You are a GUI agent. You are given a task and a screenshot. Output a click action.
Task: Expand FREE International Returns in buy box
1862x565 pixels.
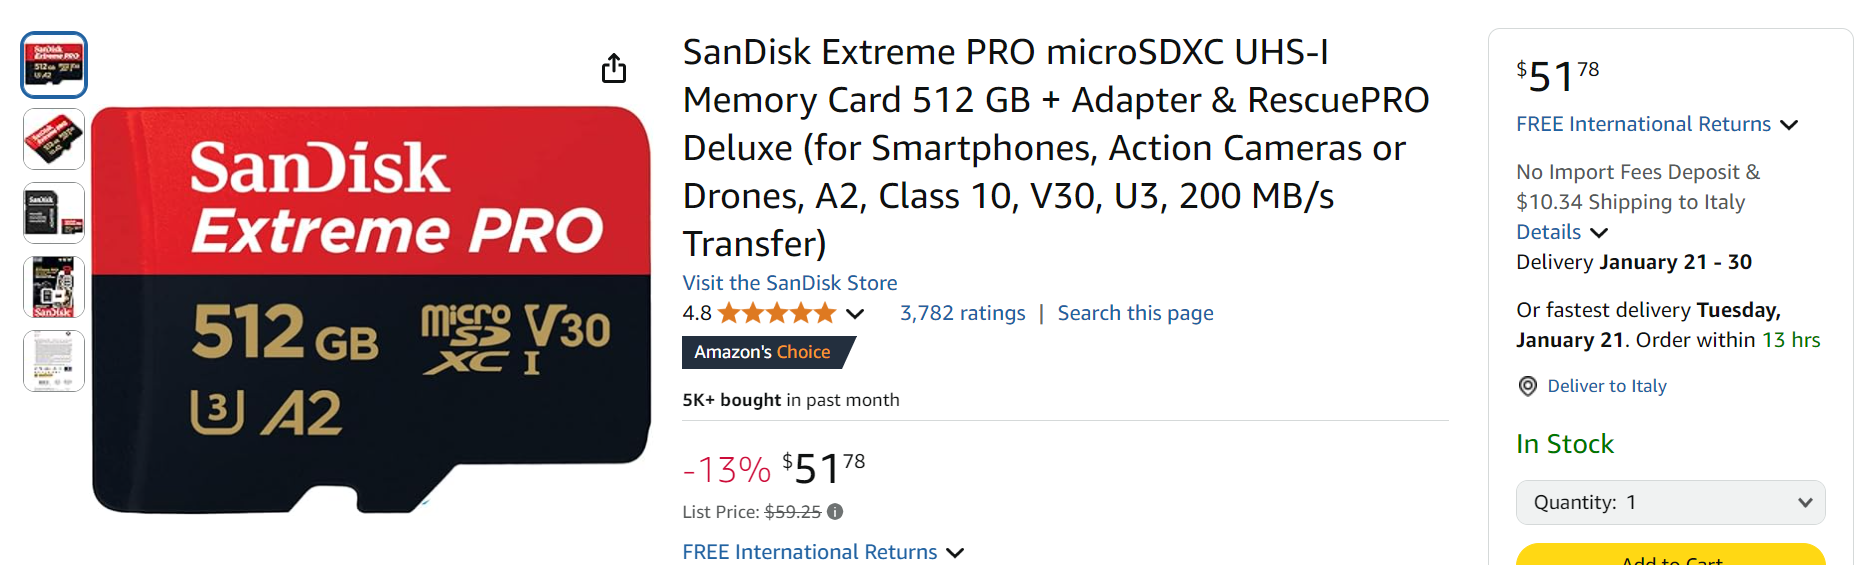click(x=1657, y=124)
